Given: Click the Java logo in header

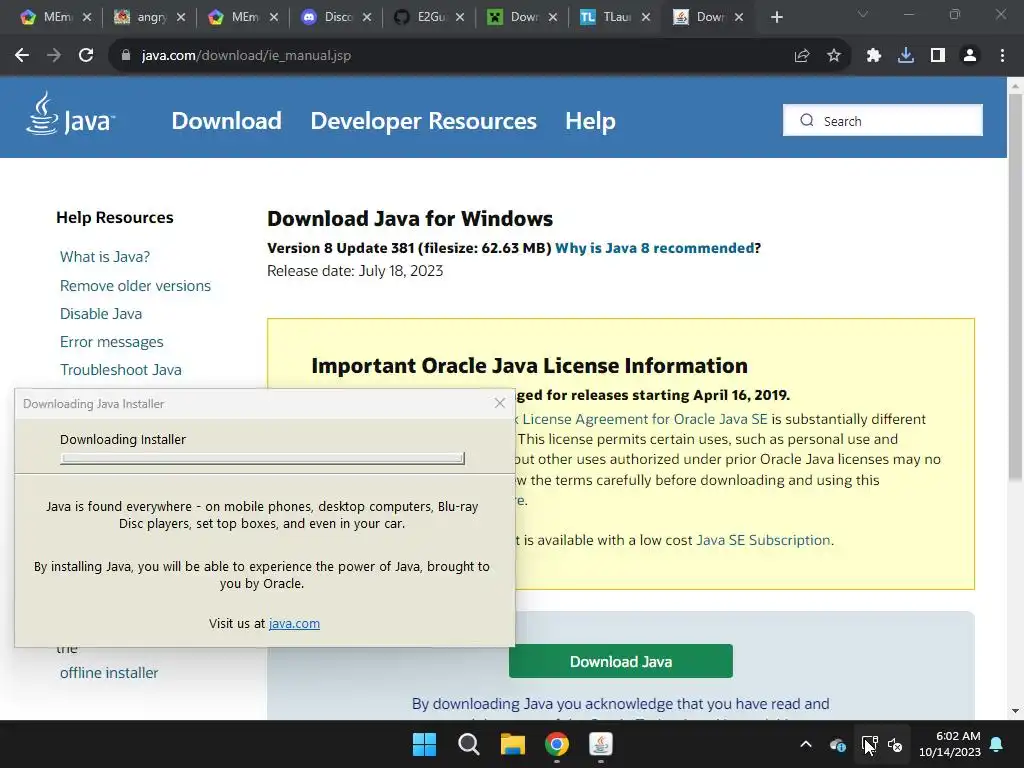Looking at the screenshot, I should click(71, 114).
